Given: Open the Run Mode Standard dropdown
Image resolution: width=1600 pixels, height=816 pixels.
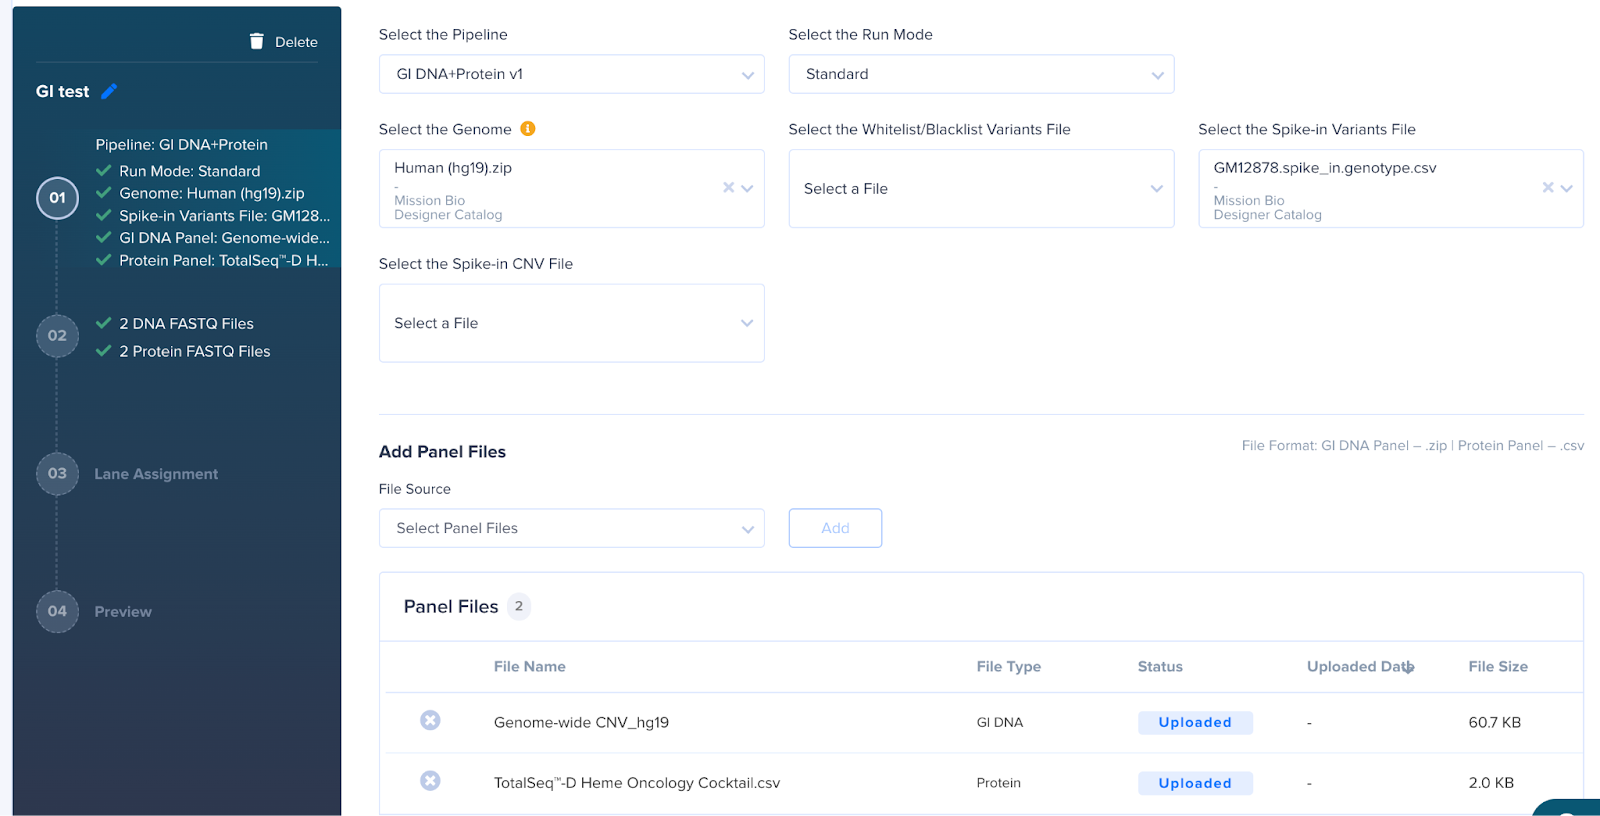Looking at the screenshot, I should click(981, 74).
